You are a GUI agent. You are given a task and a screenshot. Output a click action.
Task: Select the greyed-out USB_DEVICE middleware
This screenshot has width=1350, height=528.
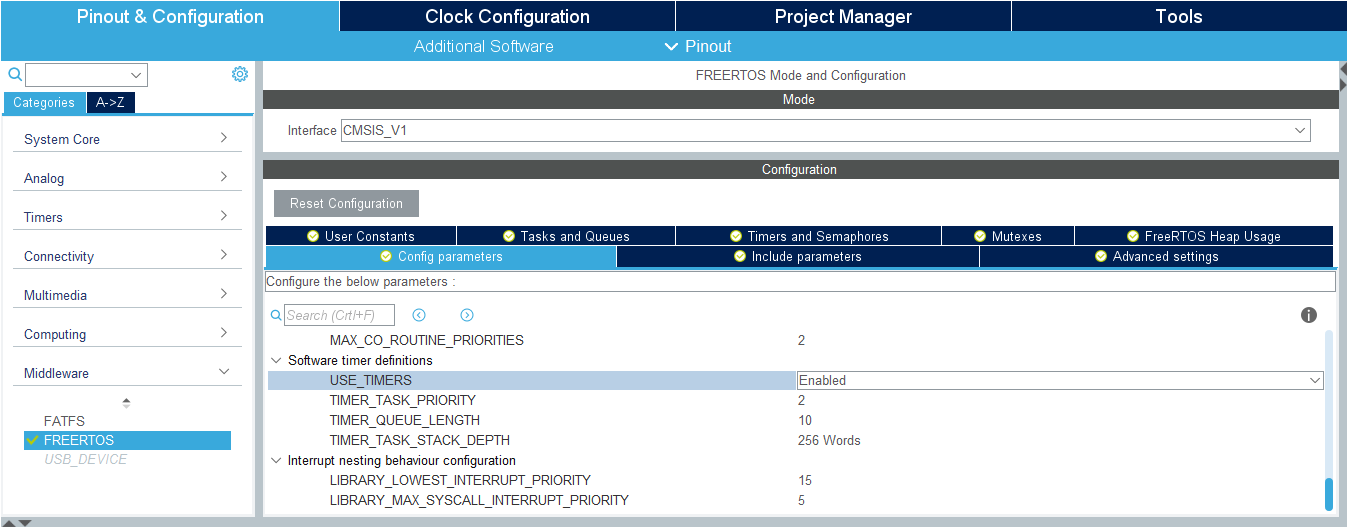coord(85,460)
